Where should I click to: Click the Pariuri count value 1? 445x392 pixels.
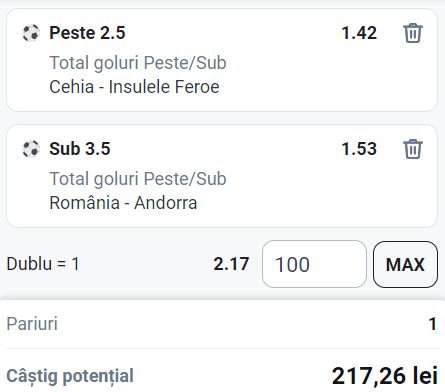coord(433,324)
